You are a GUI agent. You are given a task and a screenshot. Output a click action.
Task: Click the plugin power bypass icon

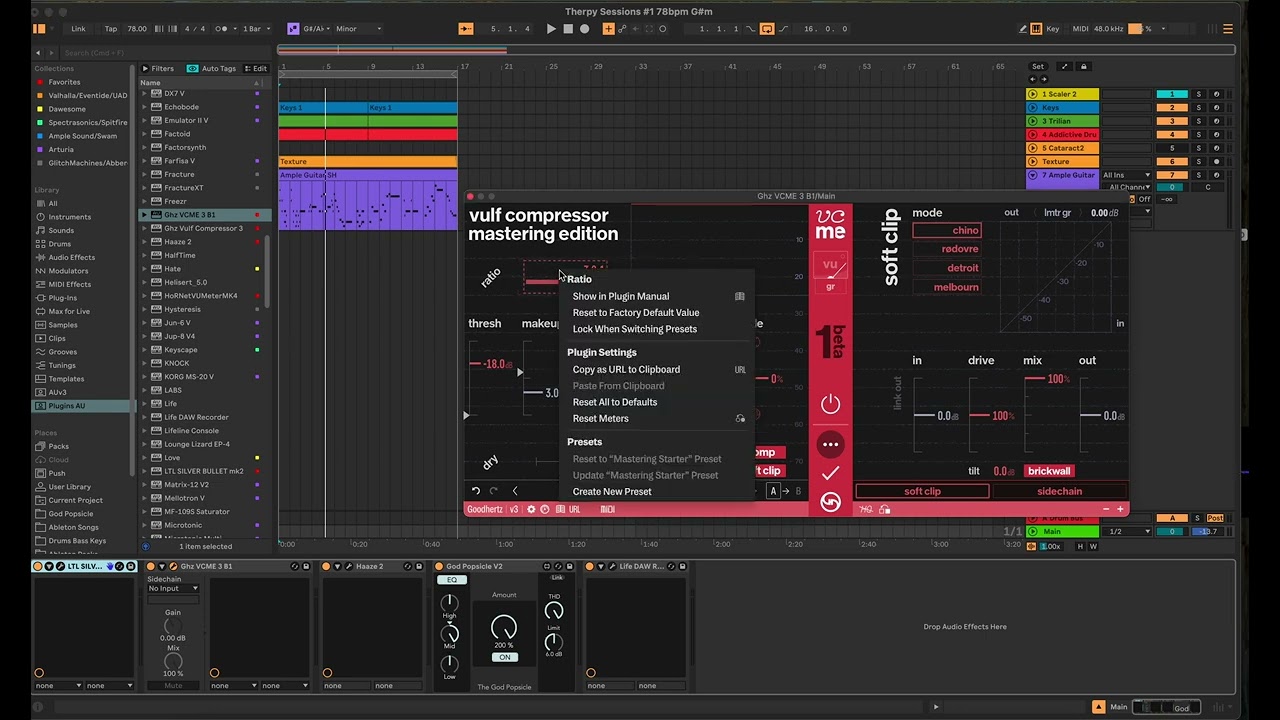(830, 404)
